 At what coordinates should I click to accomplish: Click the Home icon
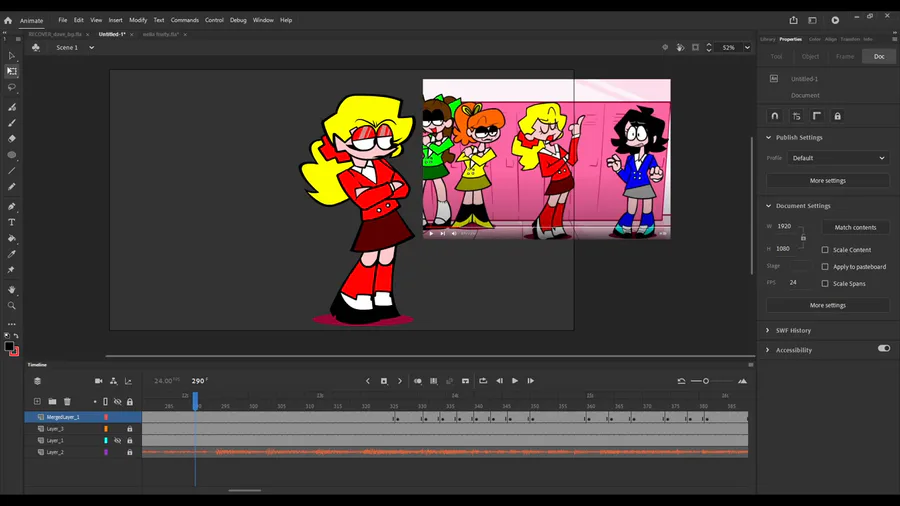8,20
